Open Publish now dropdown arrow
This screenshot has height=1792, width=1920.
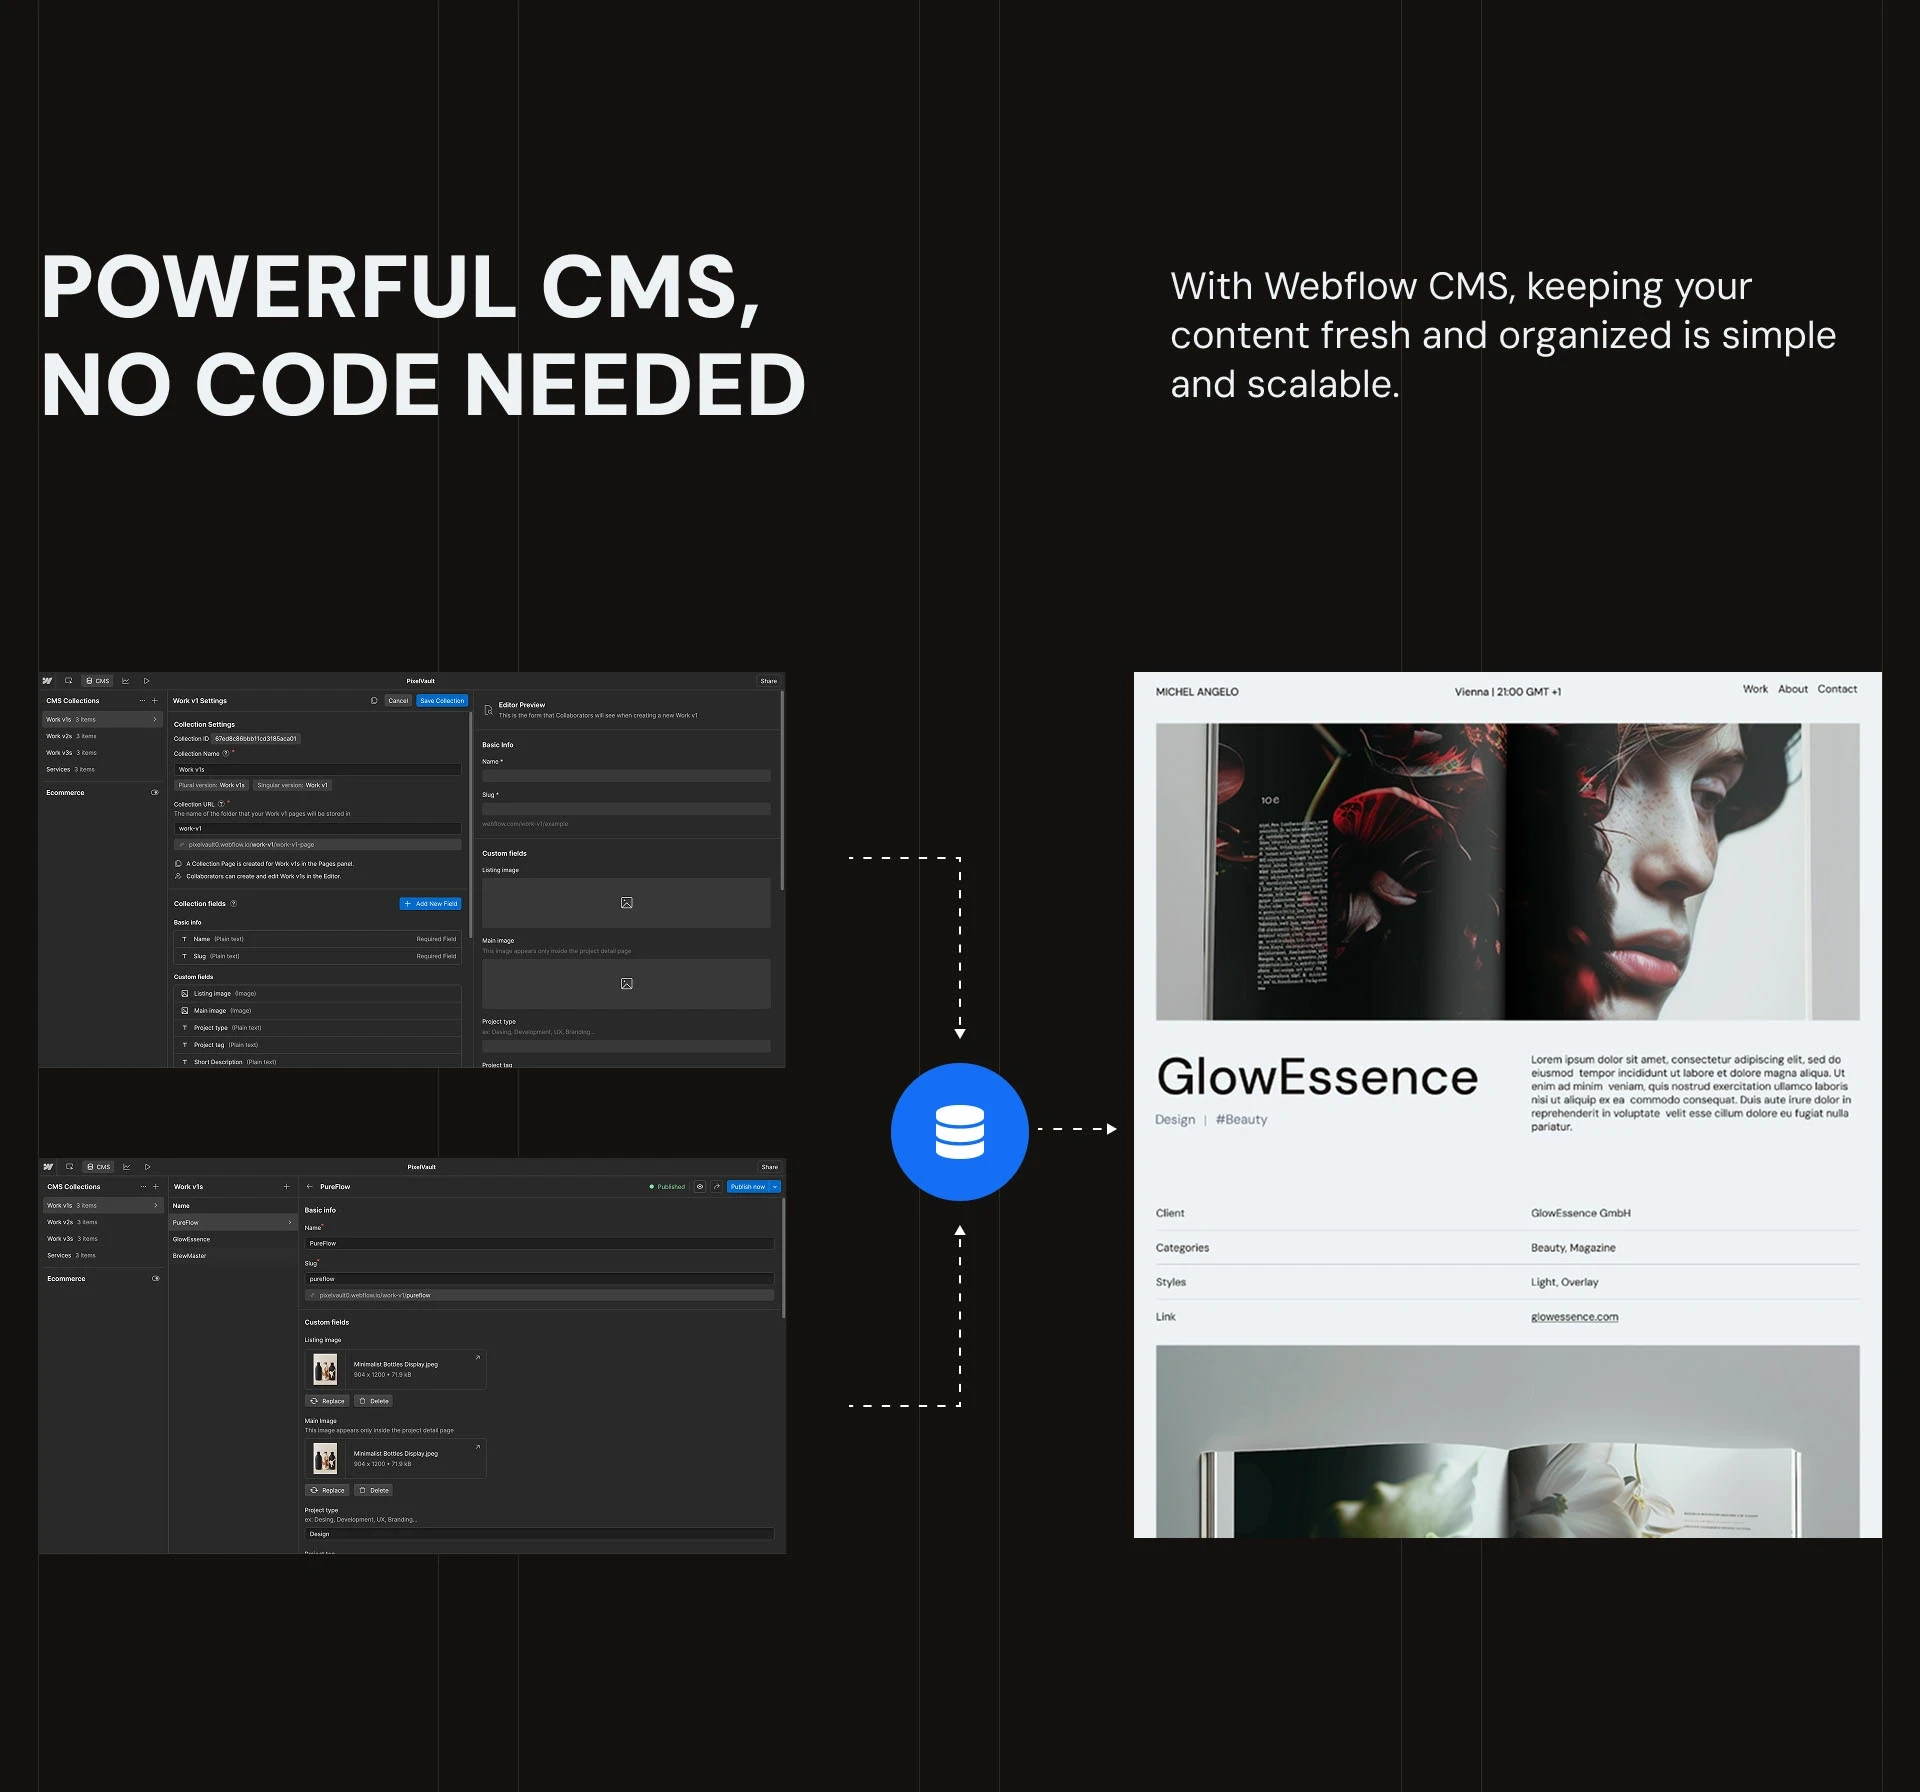pos(775,1187)
